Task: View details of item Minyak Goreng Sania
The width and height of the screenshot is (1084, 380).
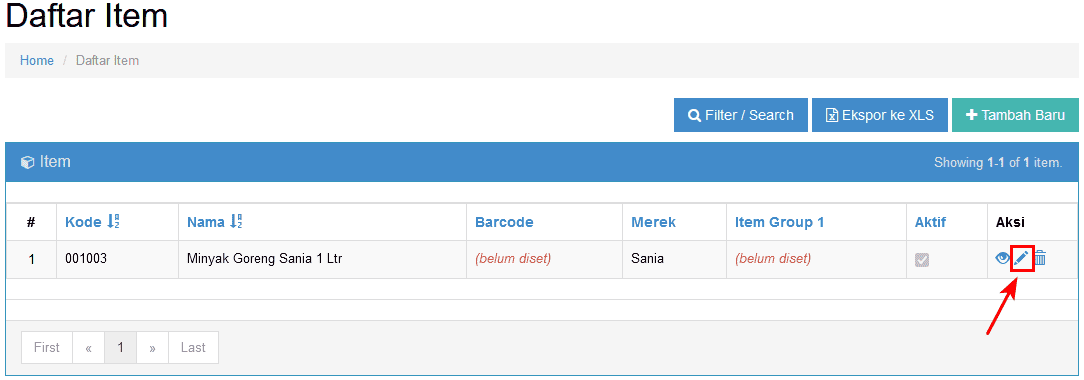Action: click(x=1002, y=259)
